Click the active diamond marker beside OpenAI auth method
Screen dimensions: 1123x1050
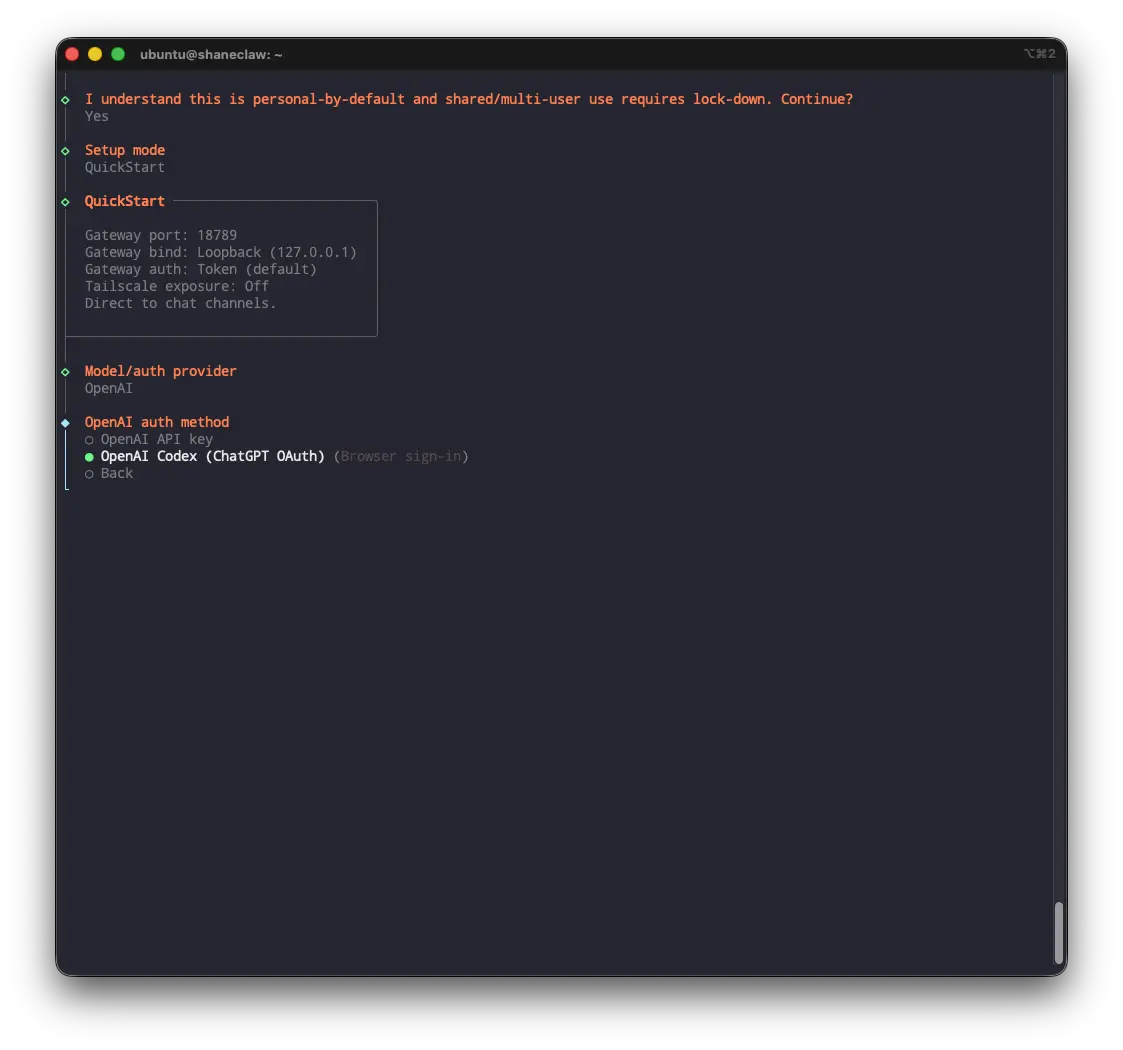[x=65, y=423]
